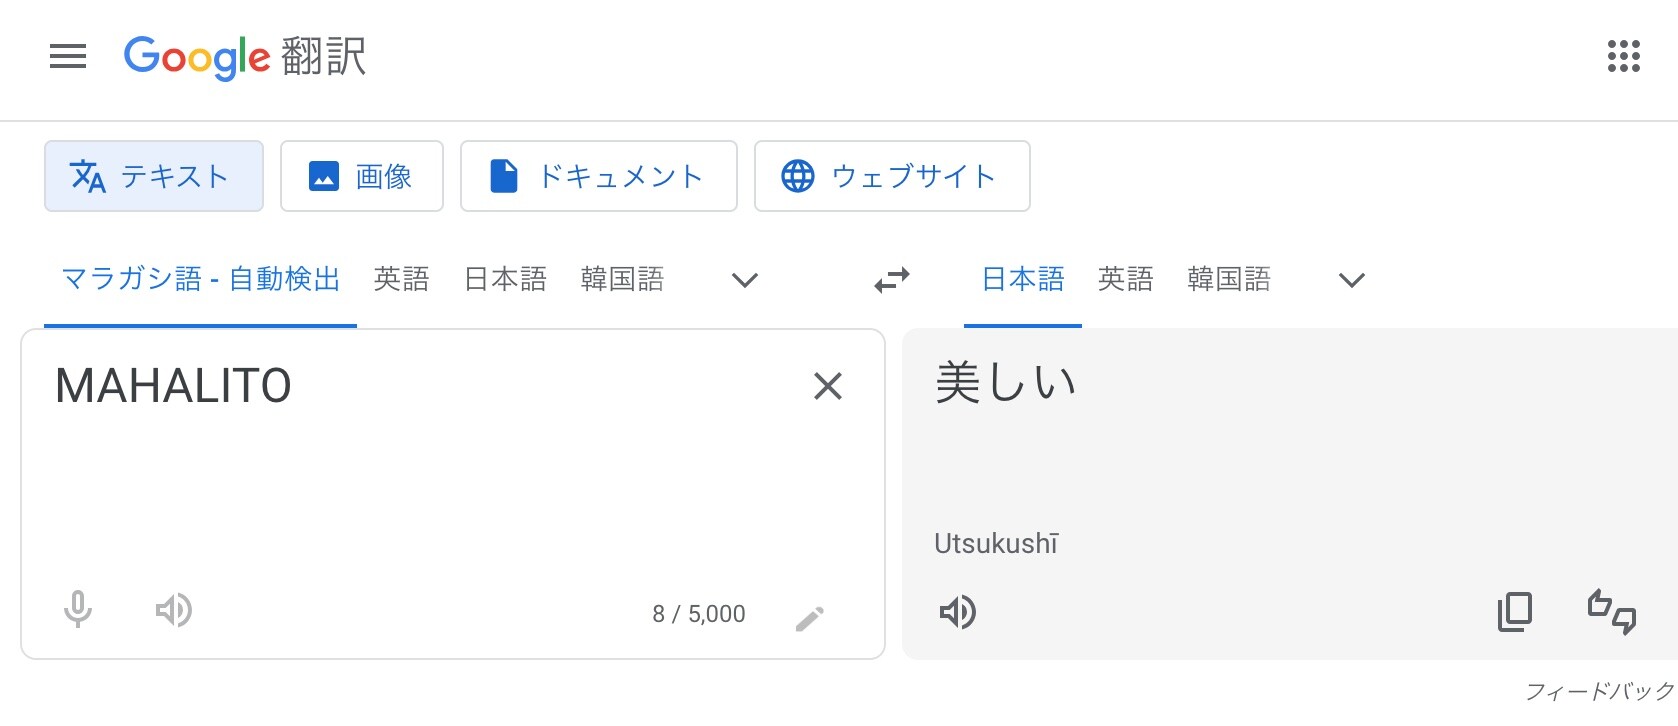The width and height of the screenshot is (1678, 726).
Task: Rate this translation with thumbs icon
Action: pos(1612,612)
